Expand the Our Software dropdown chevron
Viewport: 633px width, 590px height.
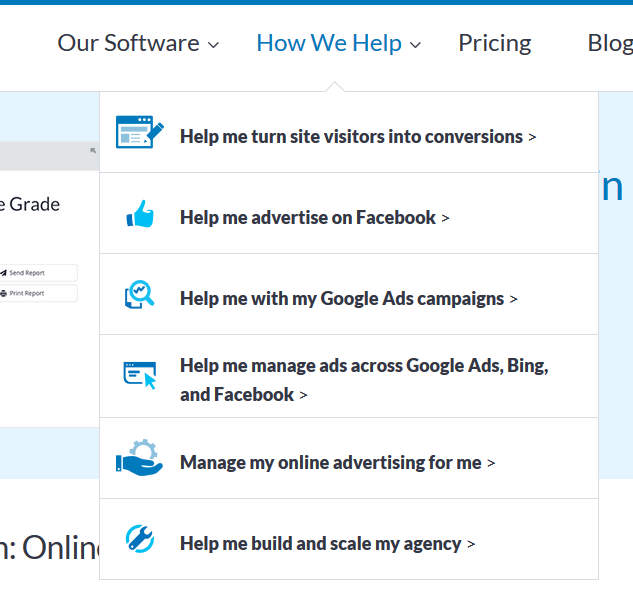click(x=213, y=45)
